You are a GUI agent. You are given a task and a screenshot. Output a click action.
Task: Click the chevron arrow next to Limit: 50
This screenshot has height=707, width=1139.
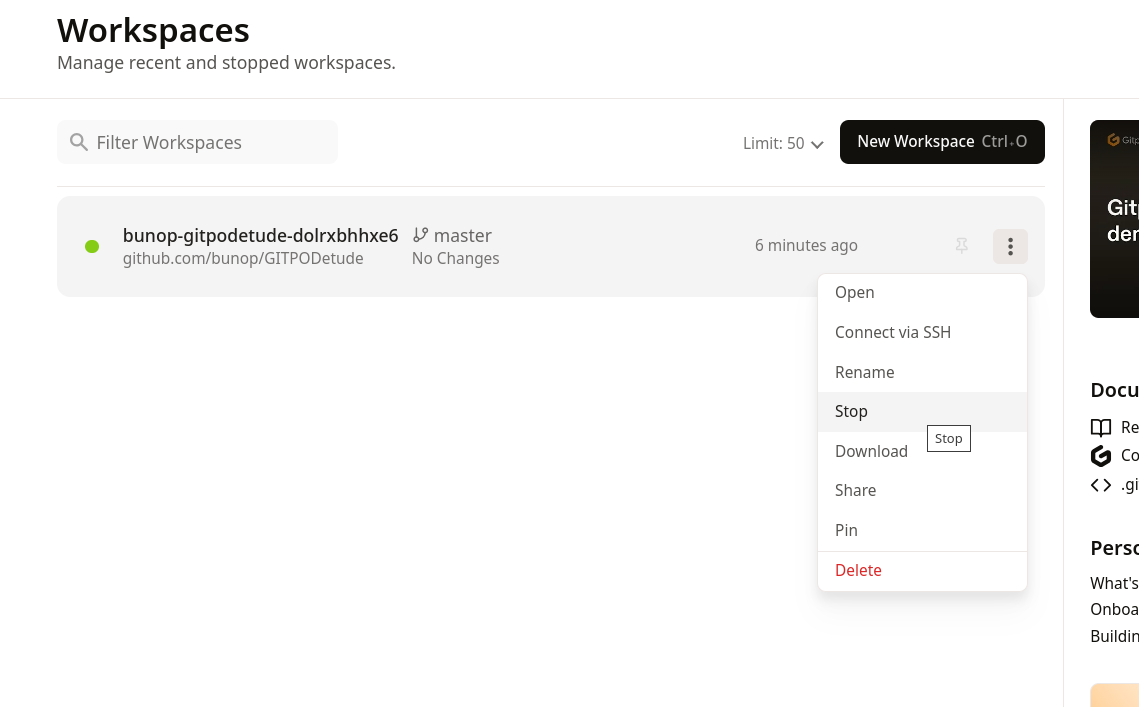coord(817,144)
